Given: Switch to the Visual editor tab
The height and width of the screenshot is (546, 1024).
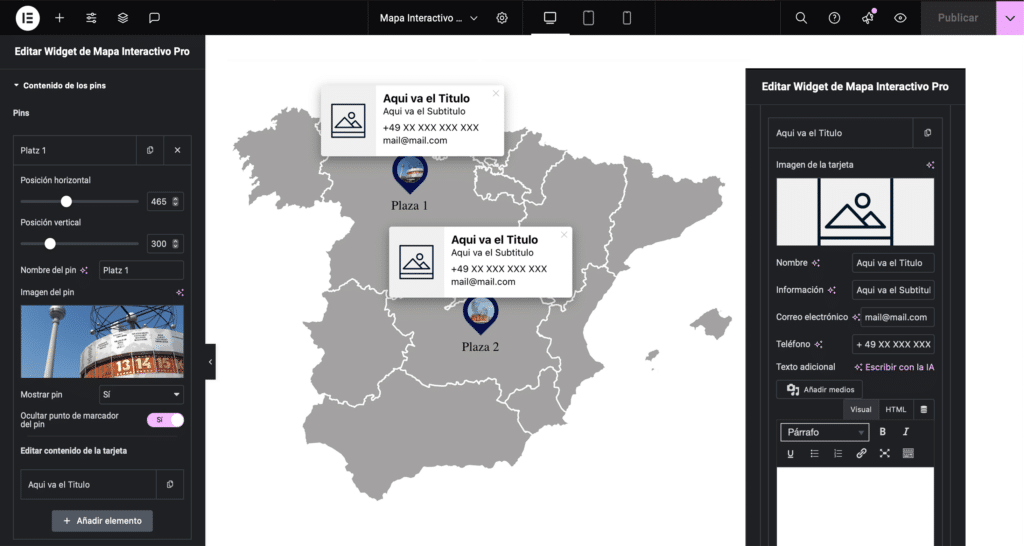Looking at the screenshot, I should (x=861, y=410).
